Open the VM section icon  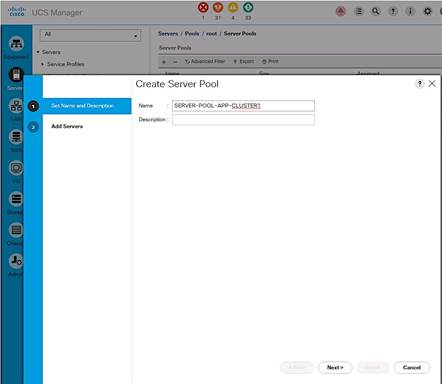tap(16, 168)
